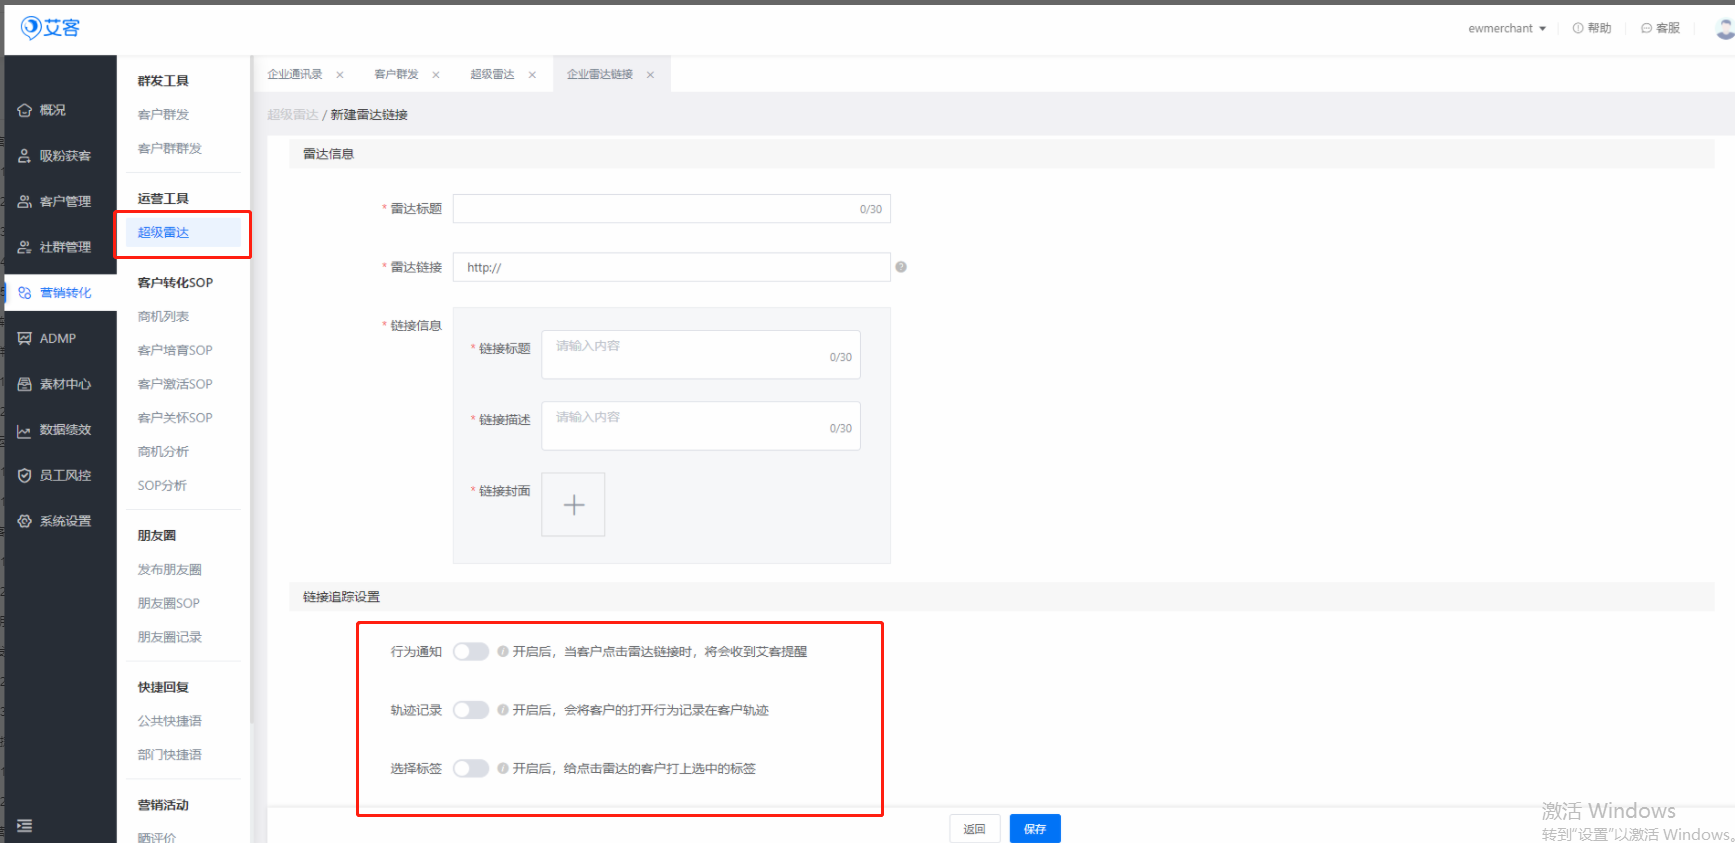1735x843 pixels.
Task: Select 超级雷达 in the 运营工具 menu
Action: click(x=164, y=233)
